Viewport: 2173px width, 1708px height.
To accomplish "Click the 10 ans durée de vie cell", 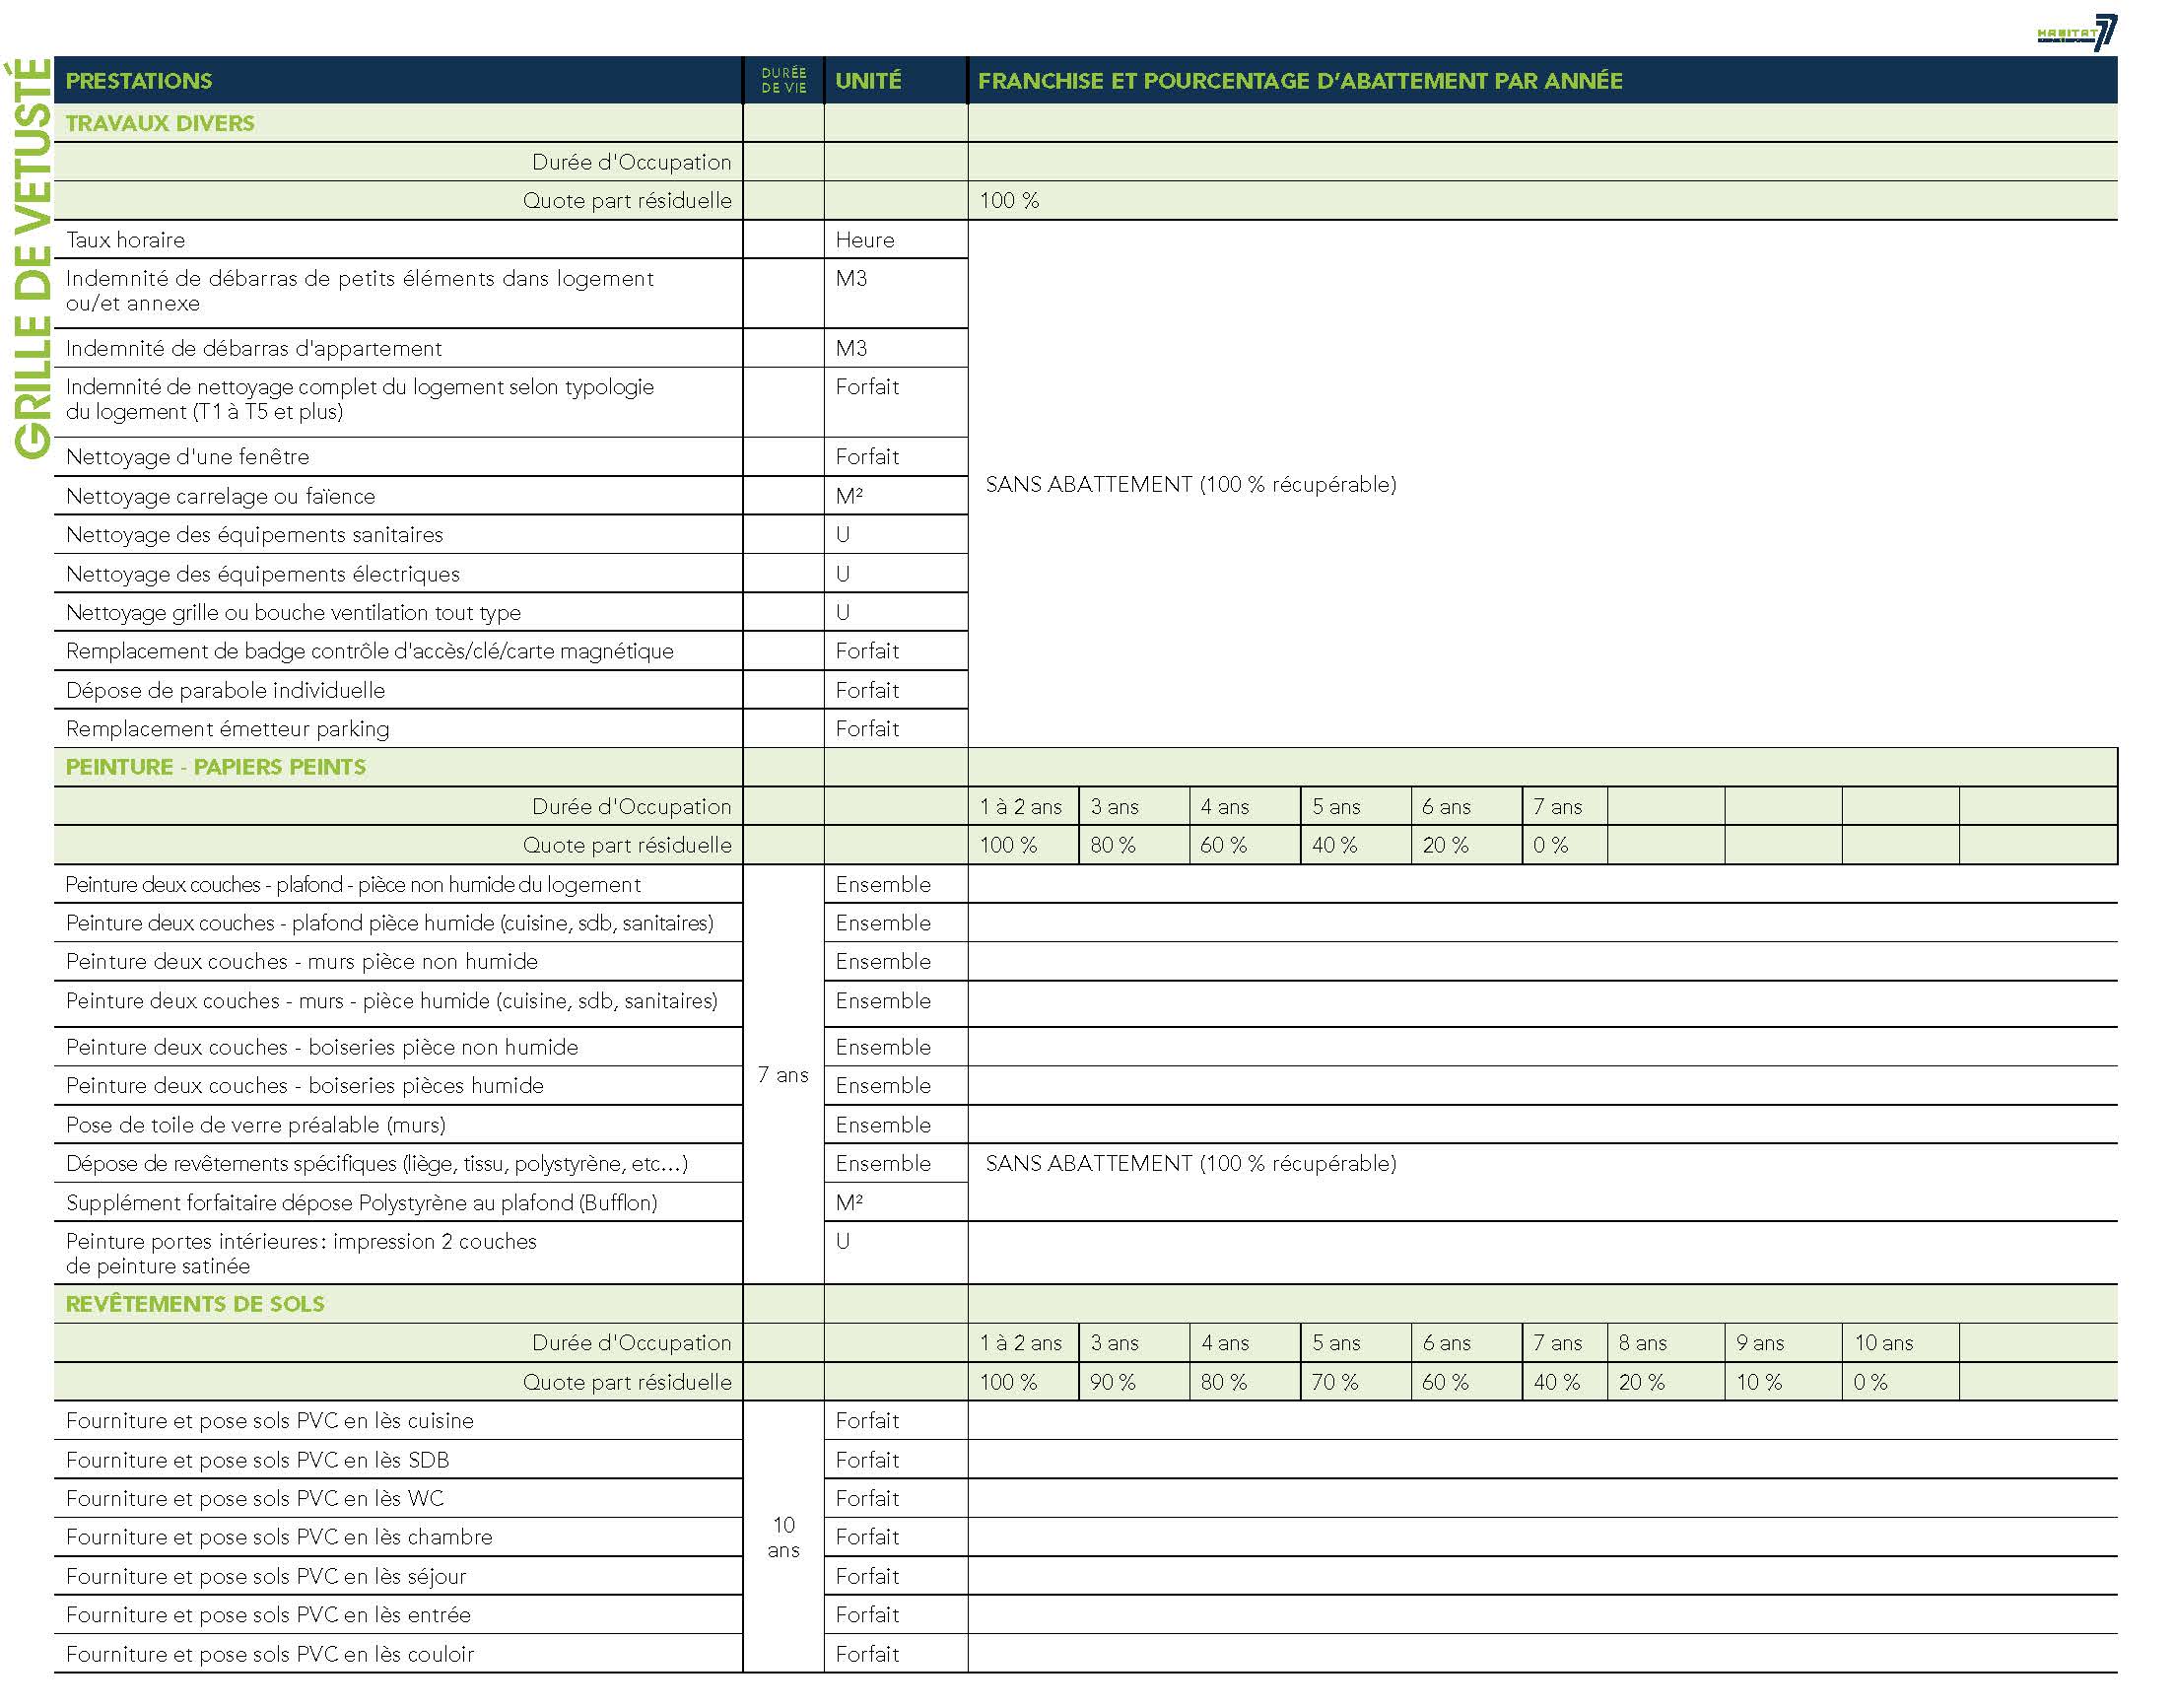I will (x=783, y=1537).
